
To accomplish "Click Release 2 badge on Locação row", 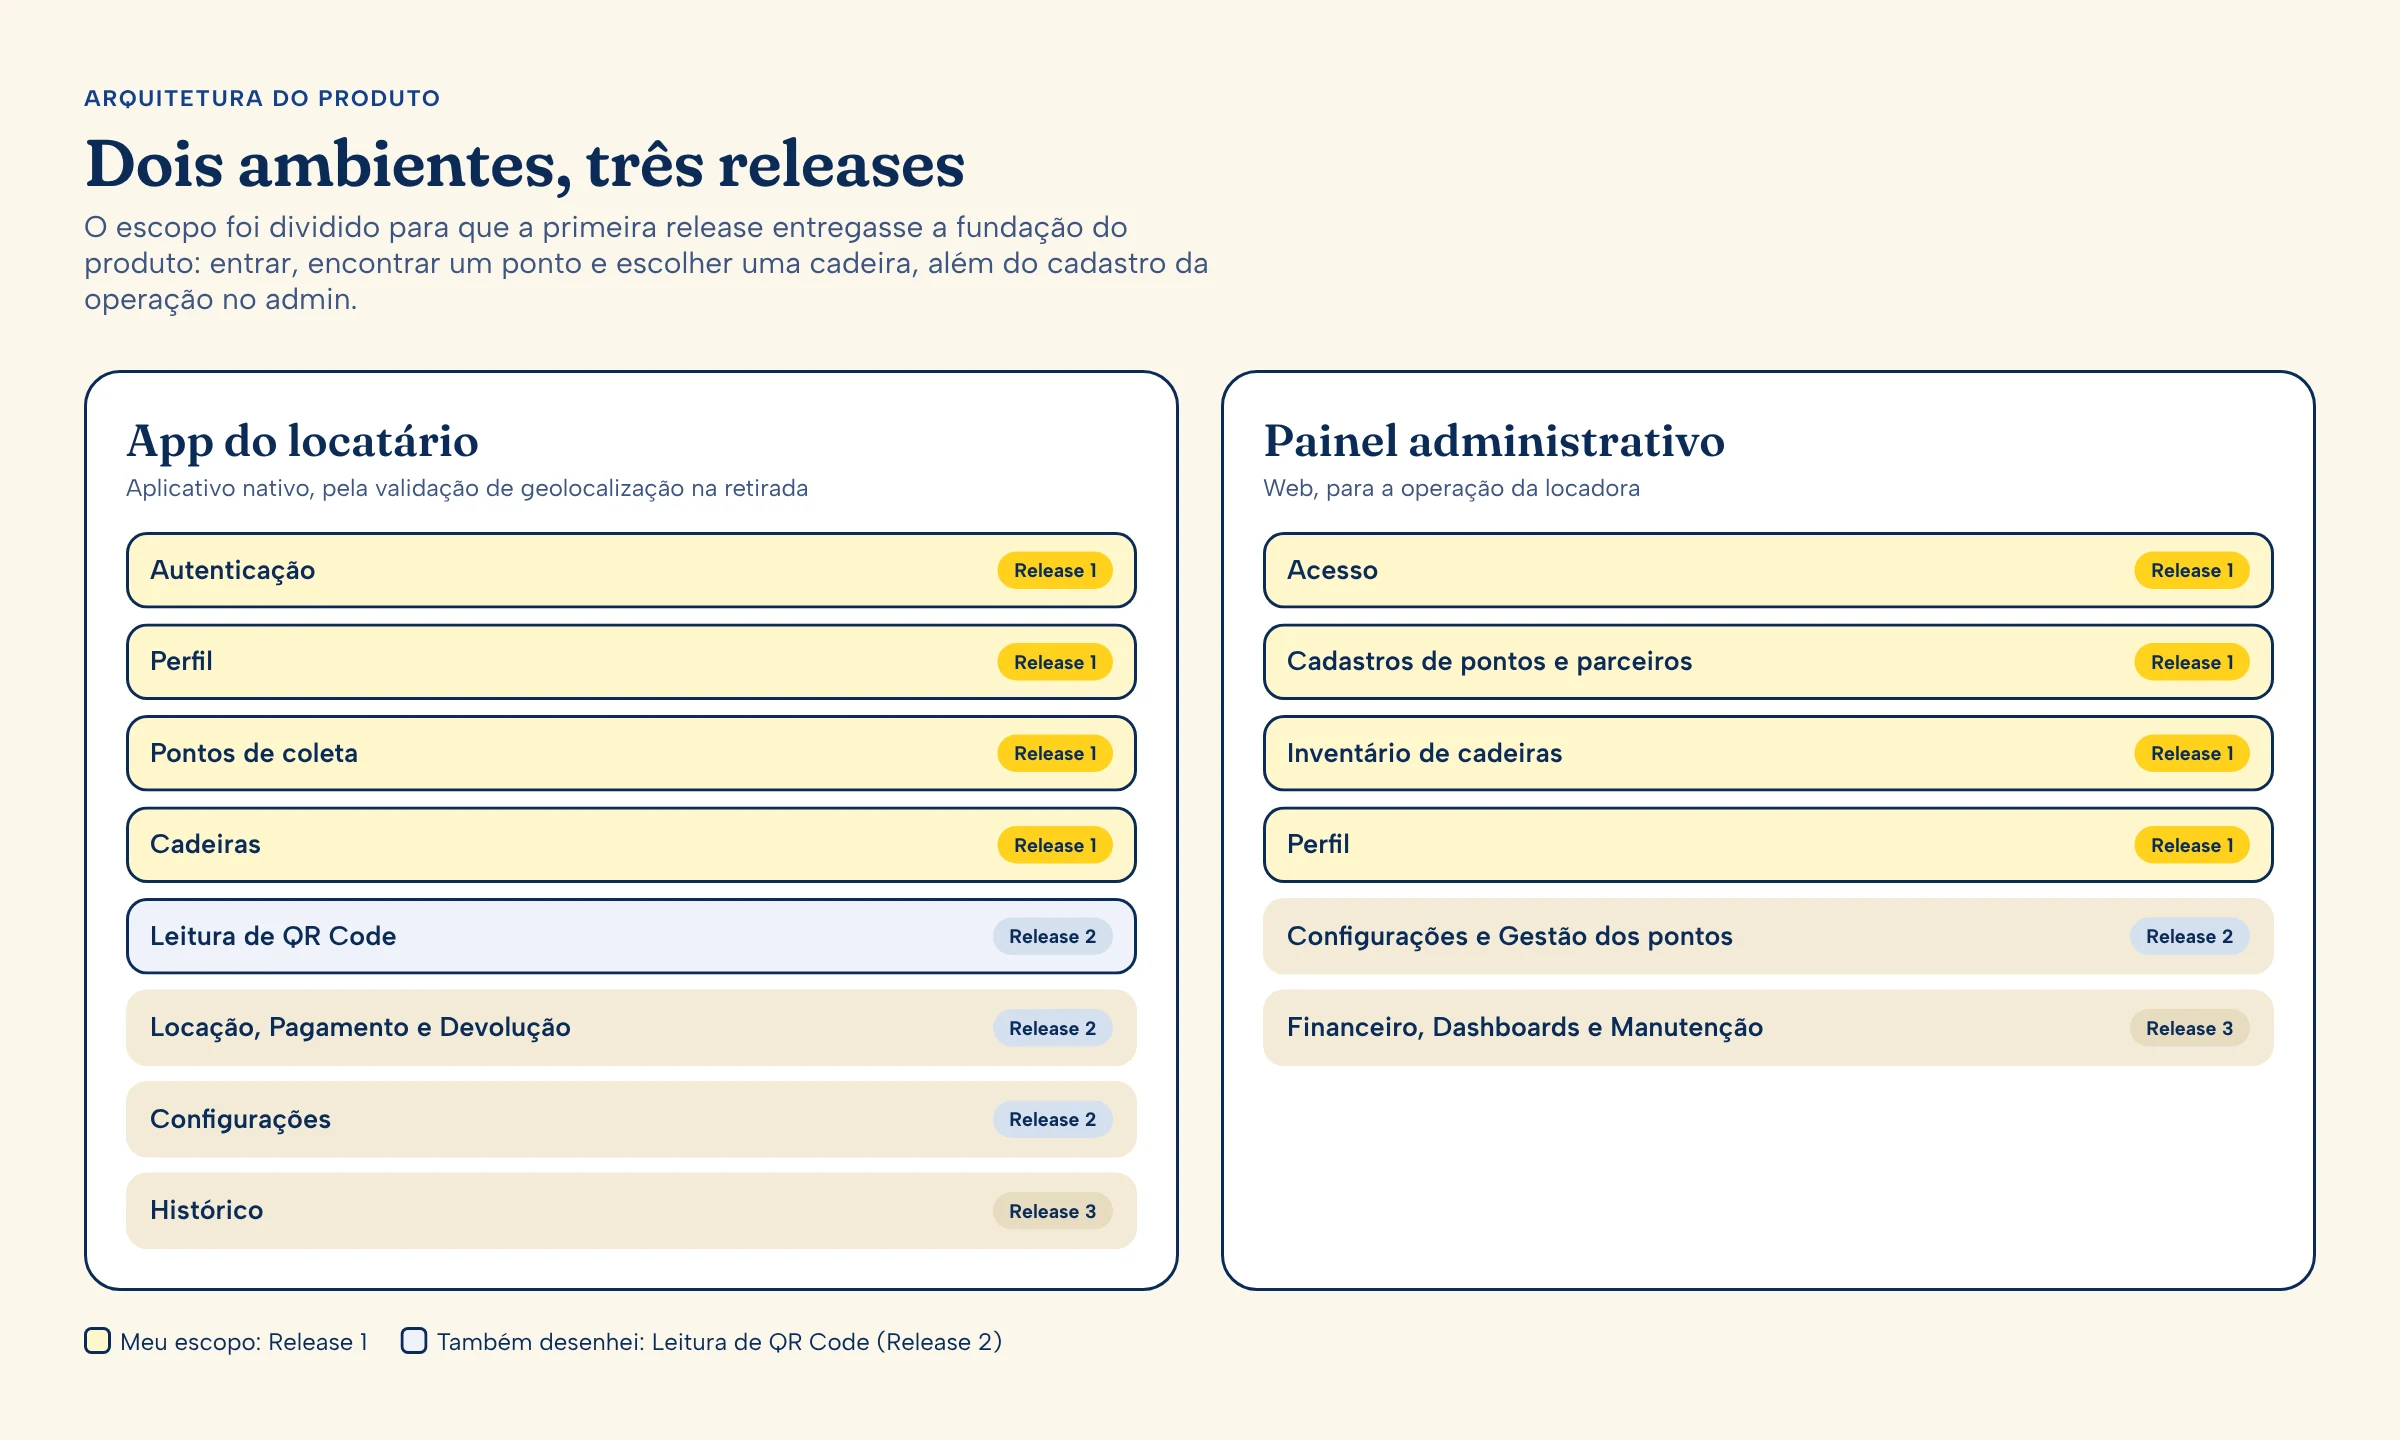I will (1052, 1028).
